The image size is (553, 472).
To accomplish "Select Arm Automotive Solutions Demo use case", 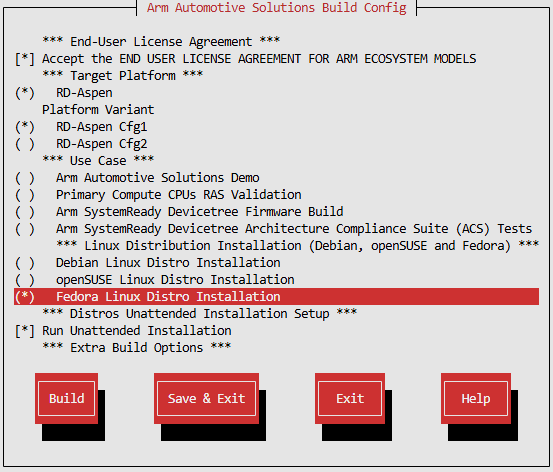I will pyautogui.click(x=25, y=178).
